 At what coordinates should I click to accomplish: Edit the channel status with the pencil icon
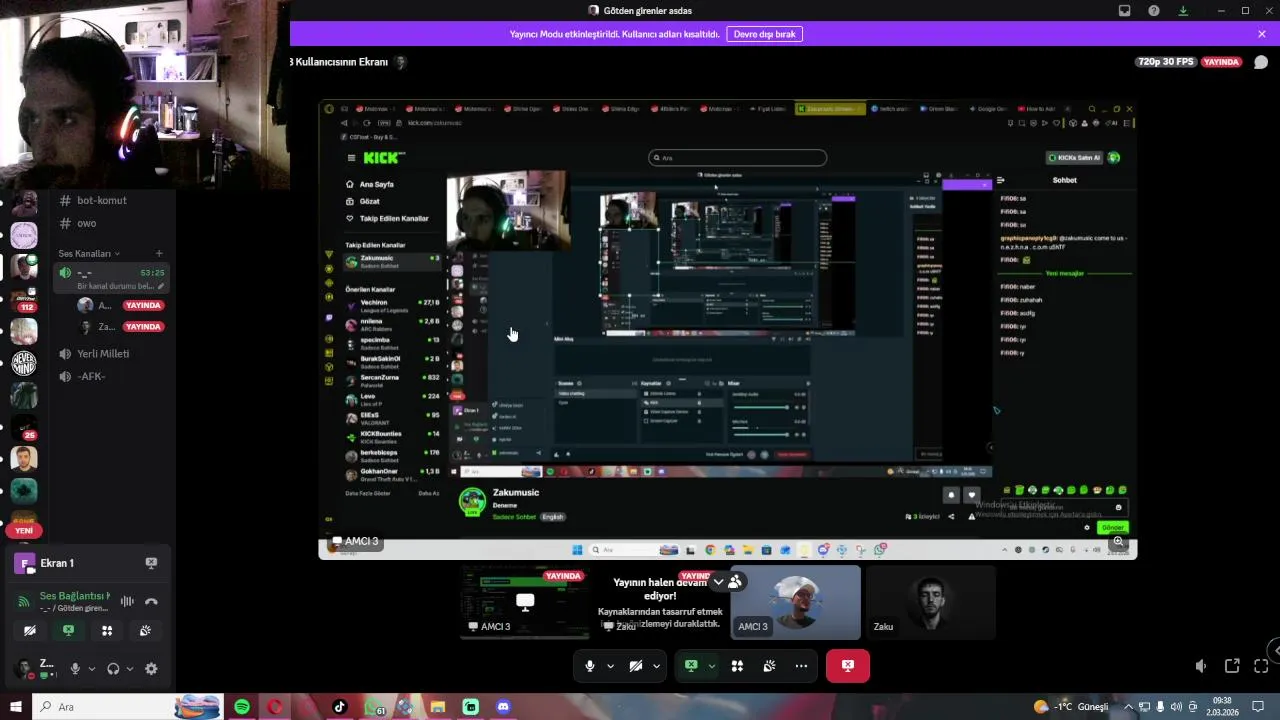pos(161,286)
